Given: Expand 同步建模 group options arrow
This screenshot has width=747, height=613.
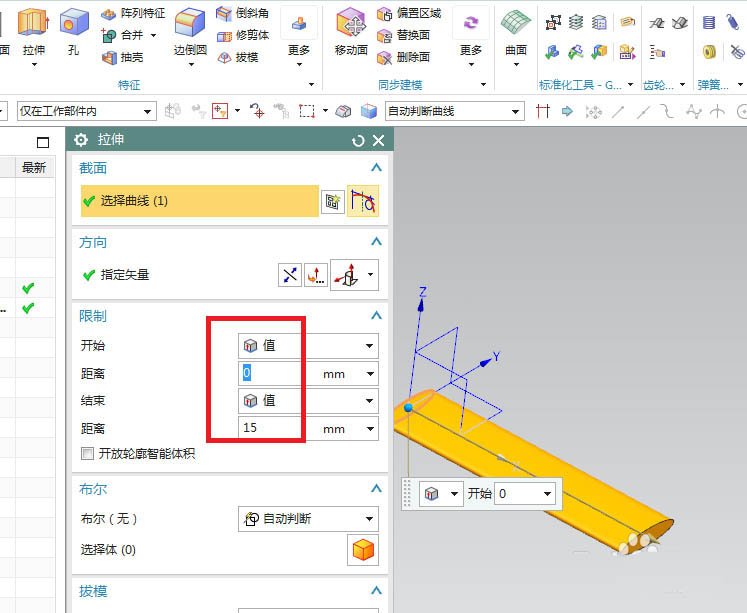Looking at the screenshot, I should tap(483, 85).
